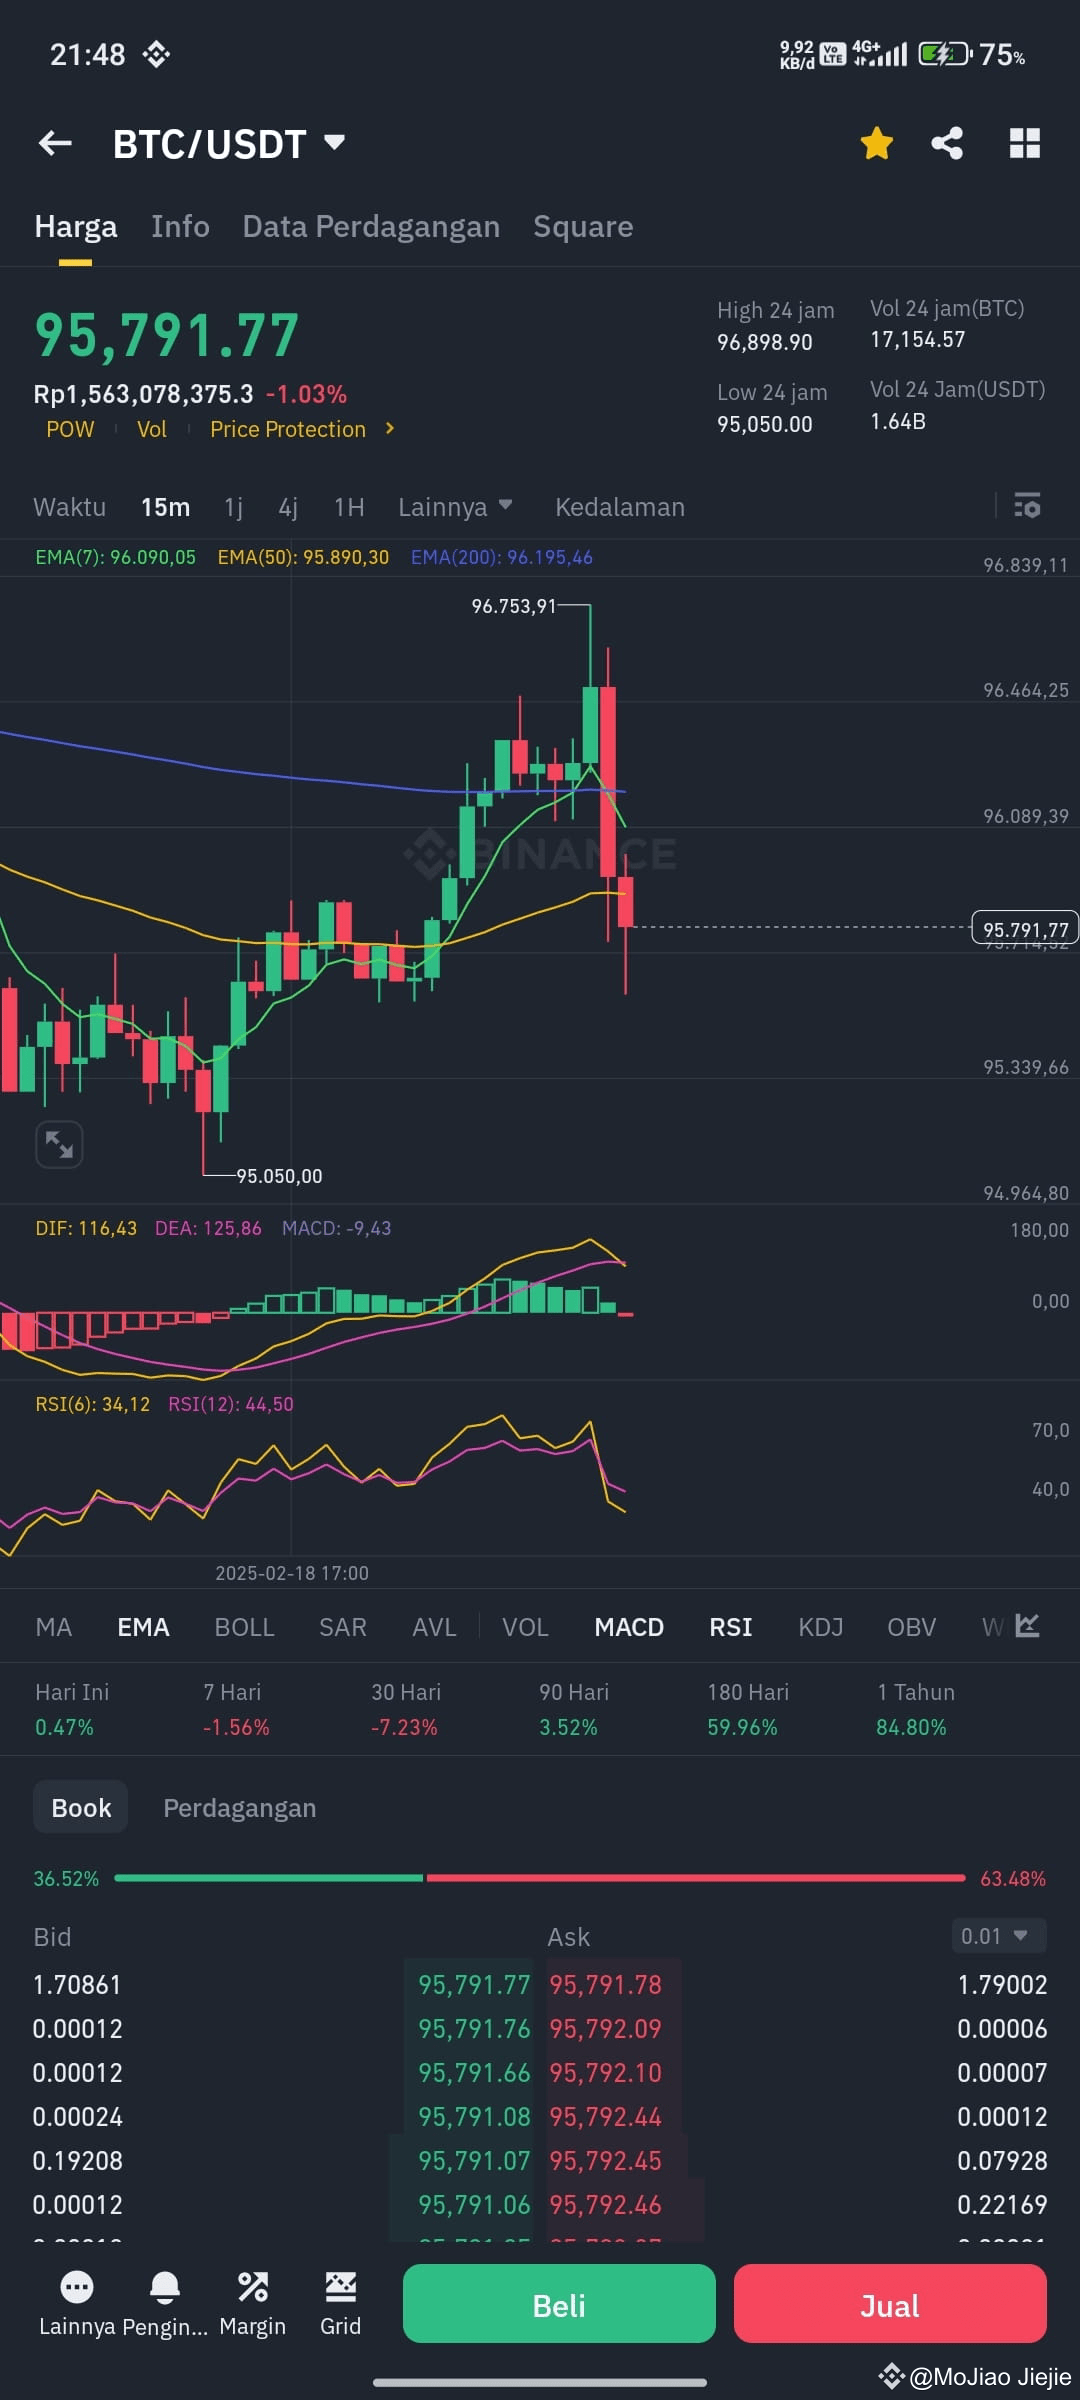
Task: Tap the 4G signal strength icon
Action: coord(880,53)
